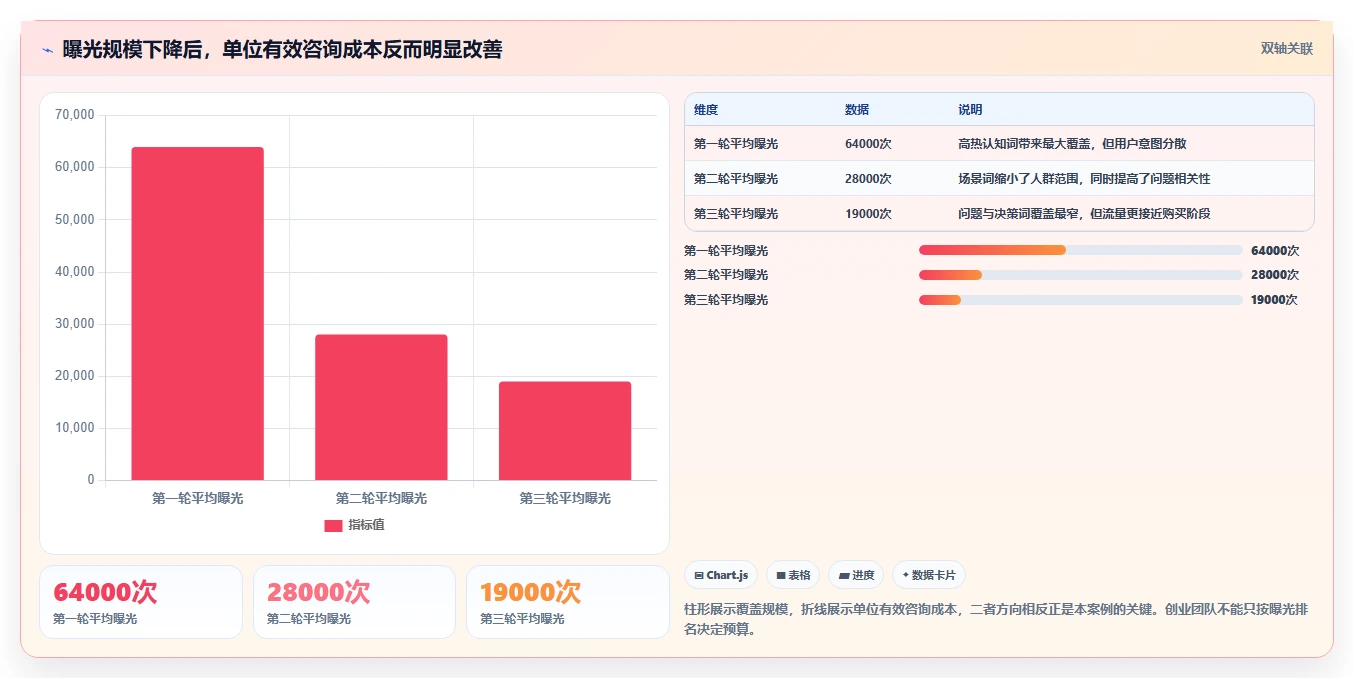The image size is (1354, 678).
Task: Click the 维度 column header
Action: point(706,110)
